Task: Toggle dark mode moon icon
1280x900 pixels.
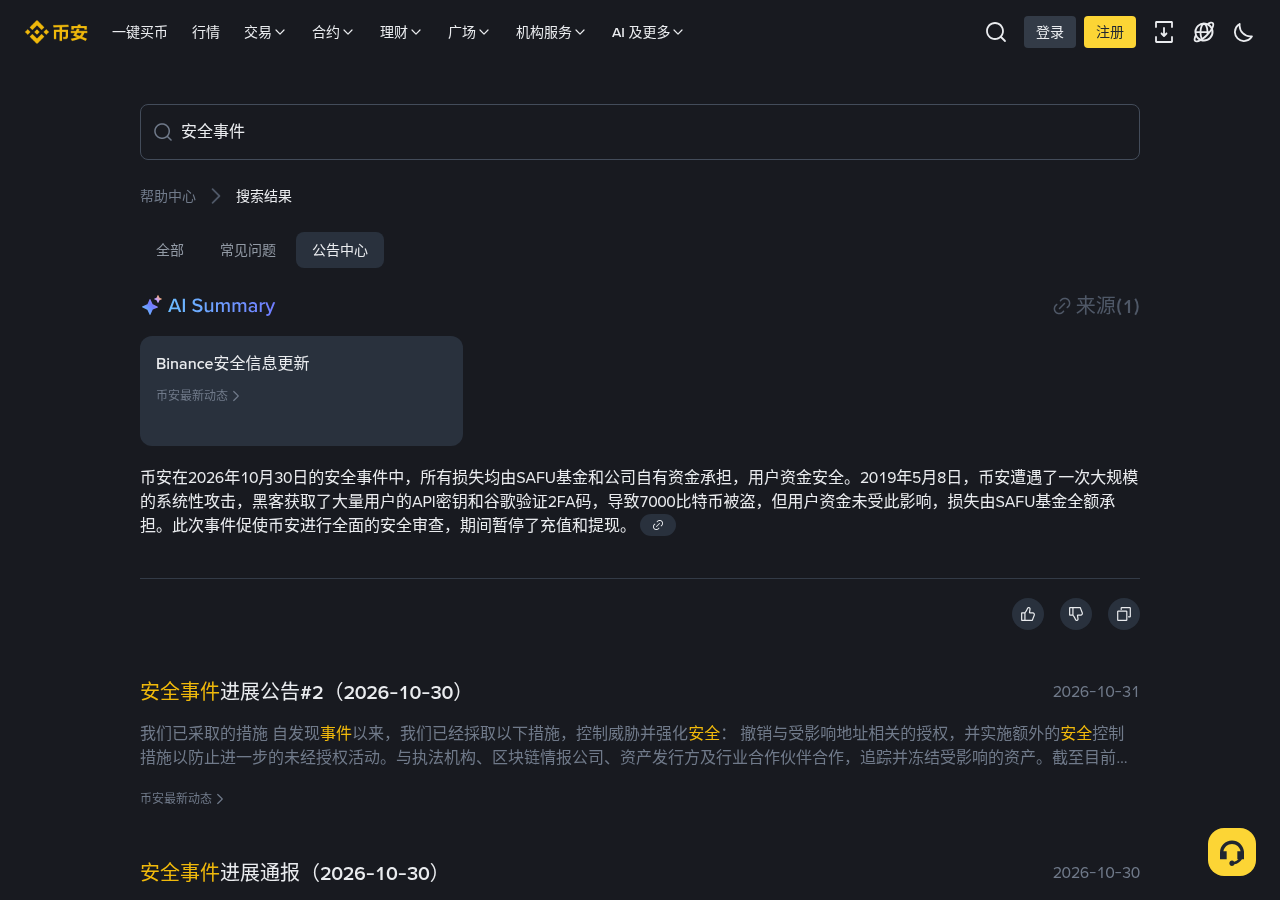Action: [x=1244, y=32]
